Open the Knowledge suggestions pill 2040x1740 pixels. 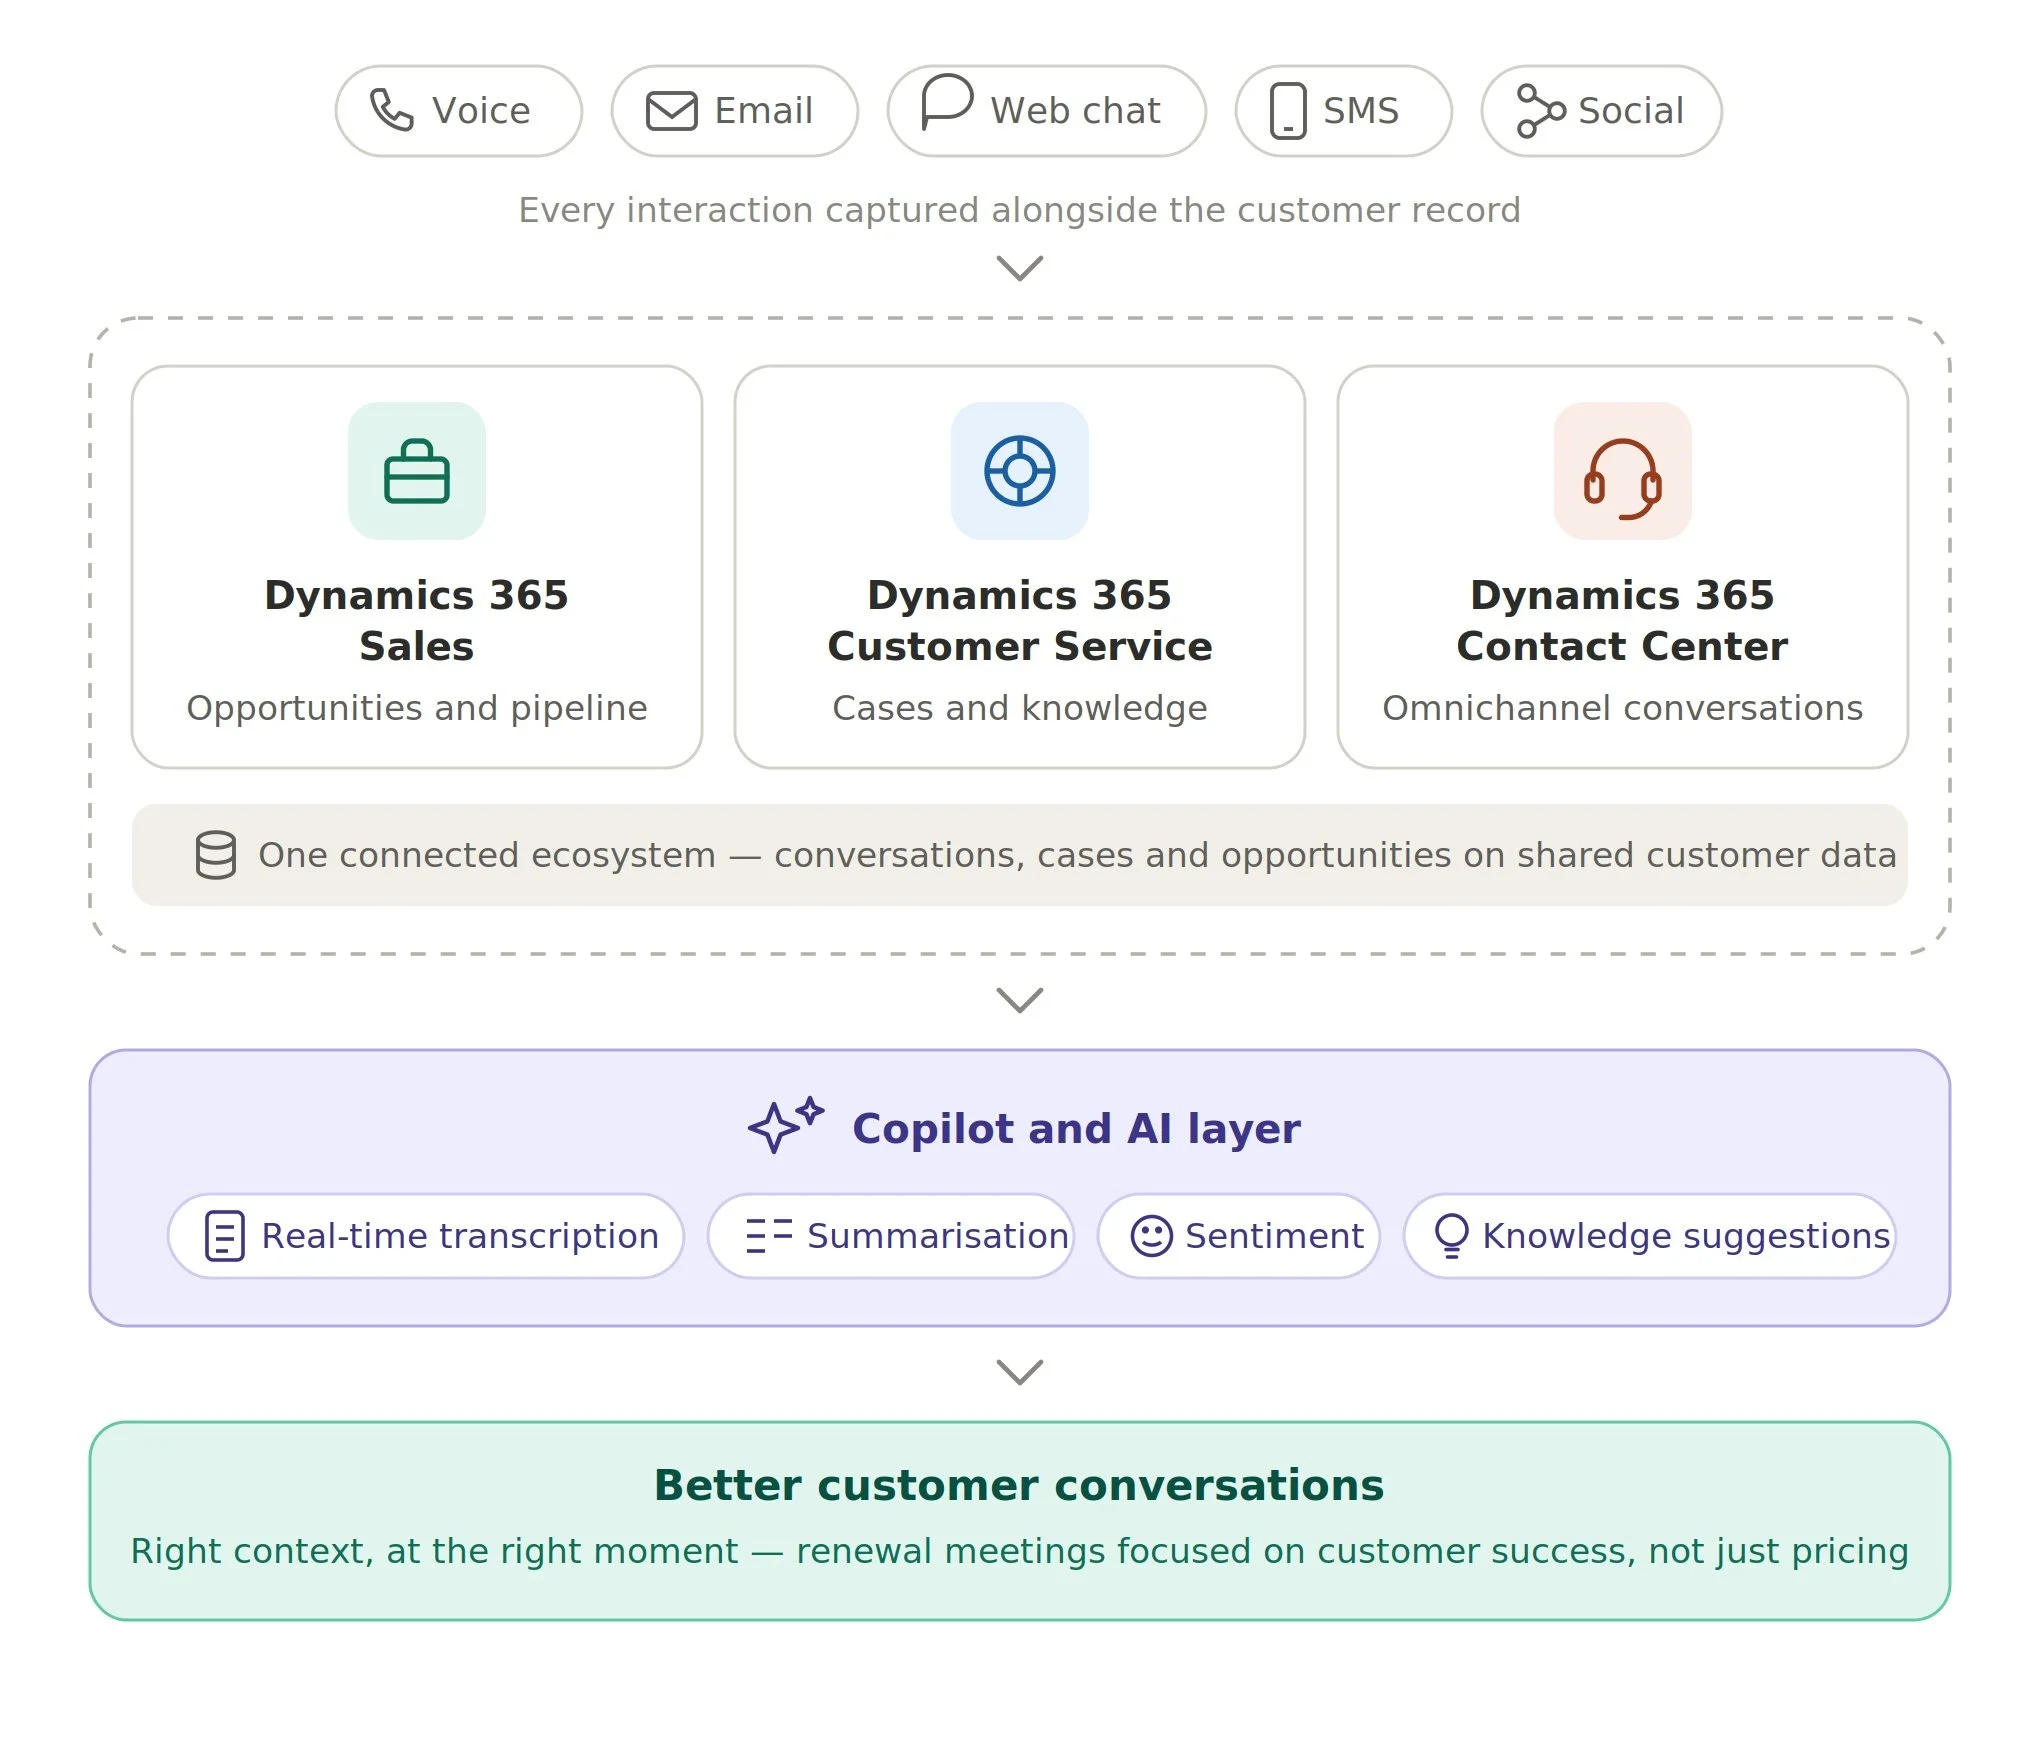1650,1236
